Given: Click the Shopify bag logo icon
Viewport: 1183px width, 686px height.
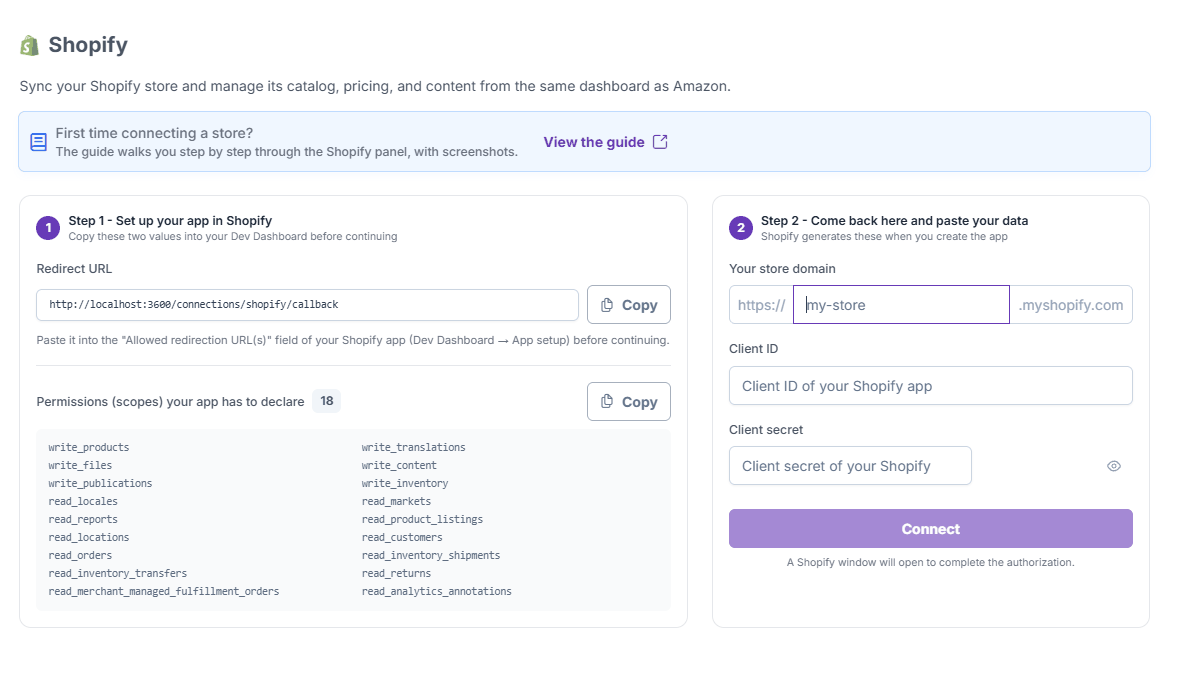Looking at the screenshot, I should (29, 45).
